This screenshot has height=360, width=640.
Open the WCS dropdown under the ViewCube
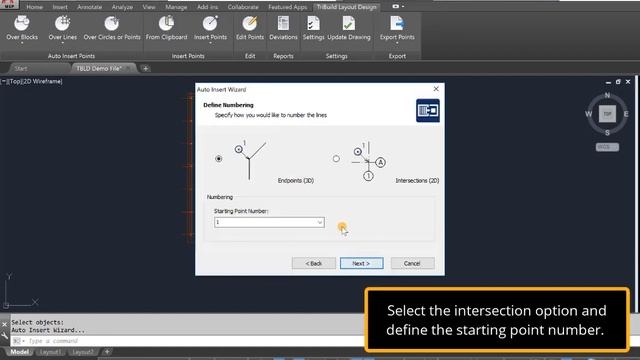607,147
